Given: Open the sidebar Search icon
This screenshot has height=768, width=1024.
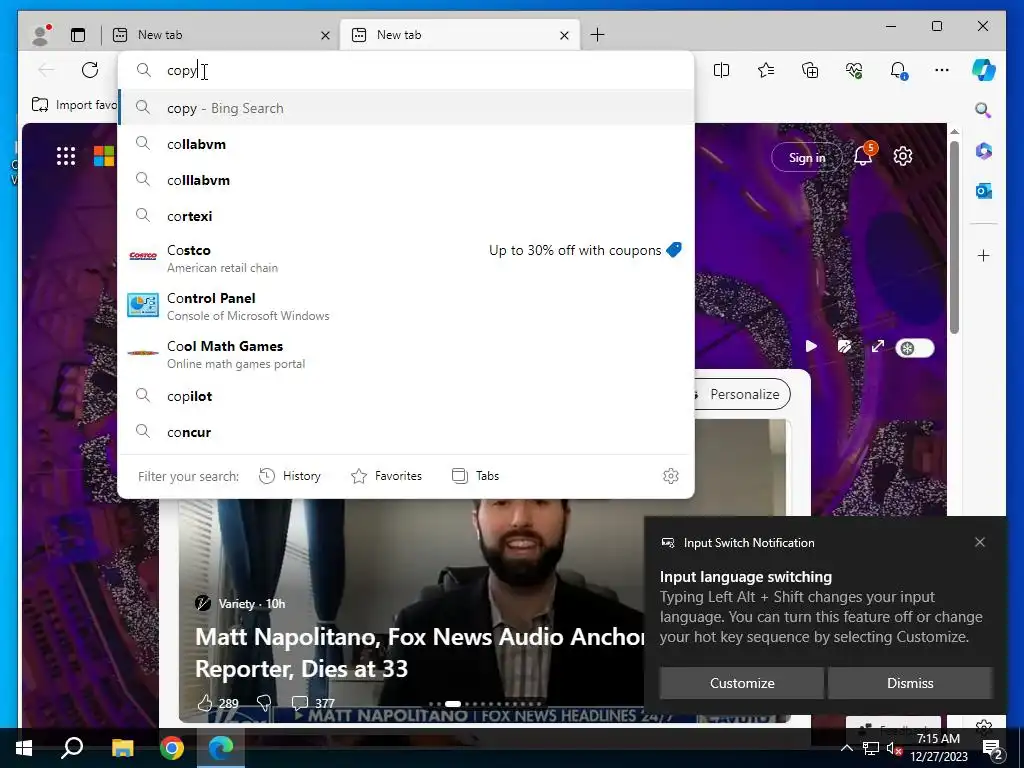Looking at the screenshot, I should [983, 110].
